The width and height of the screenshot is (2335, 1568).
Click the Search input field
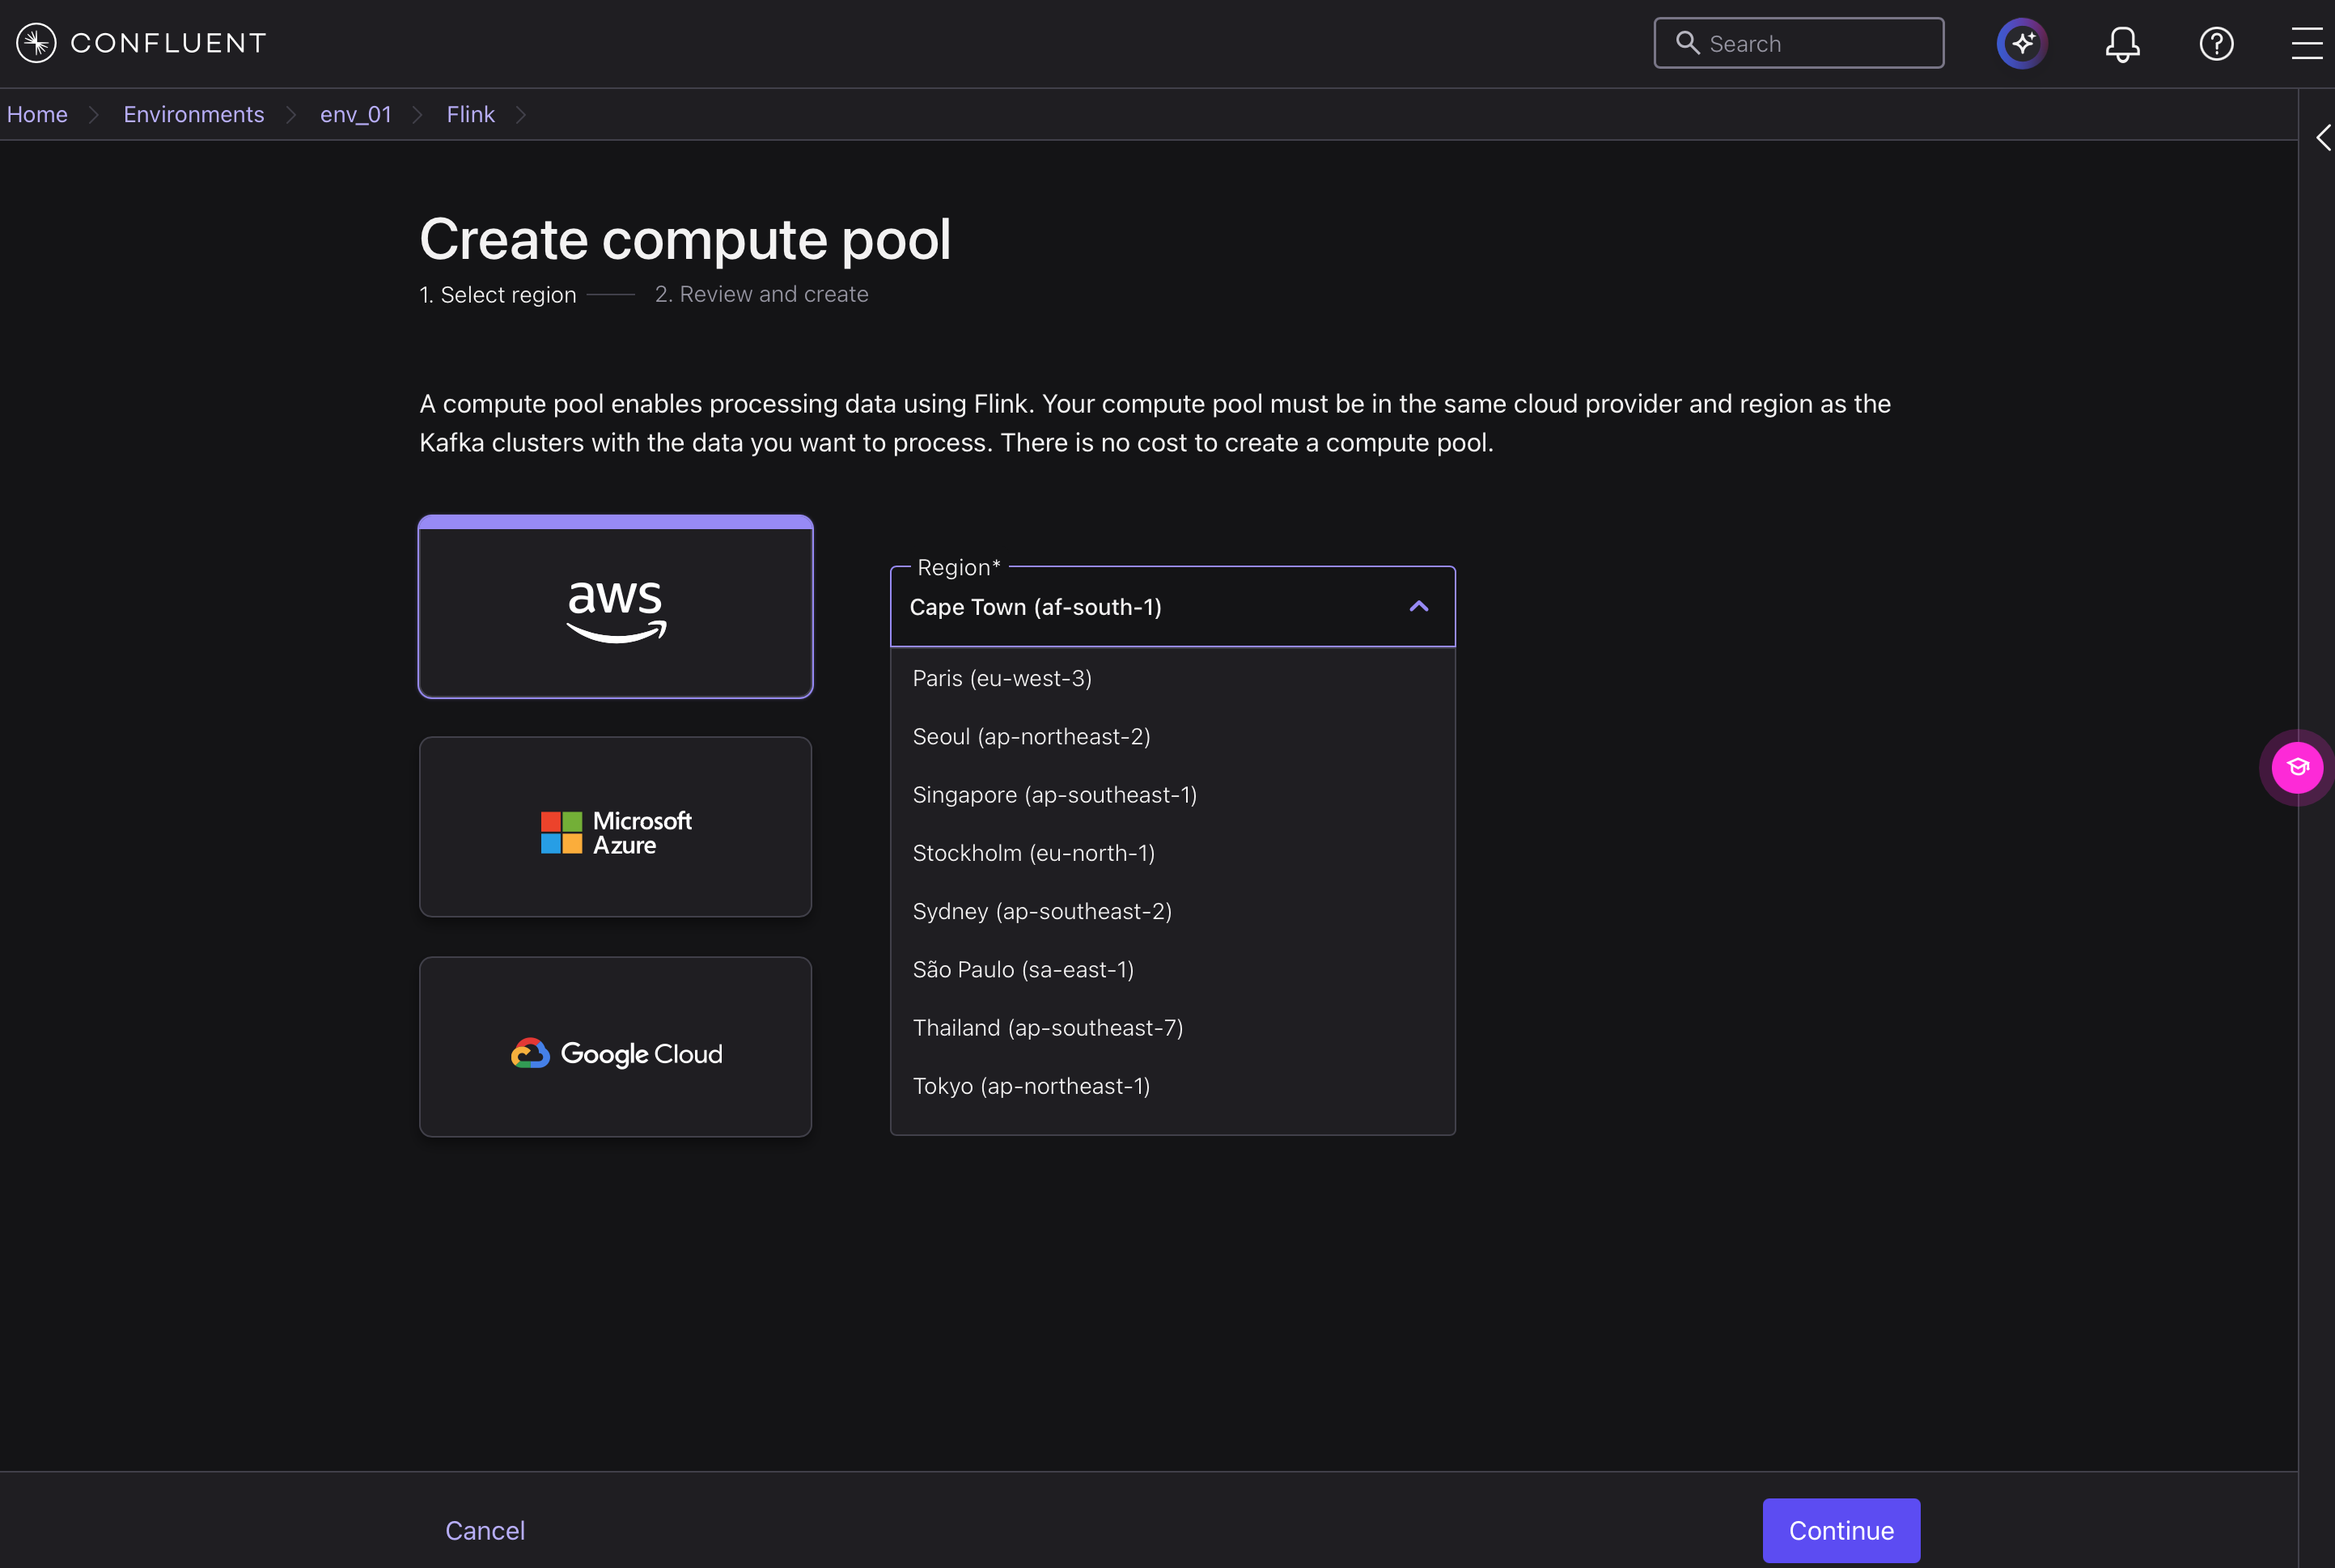point(1798,43)
